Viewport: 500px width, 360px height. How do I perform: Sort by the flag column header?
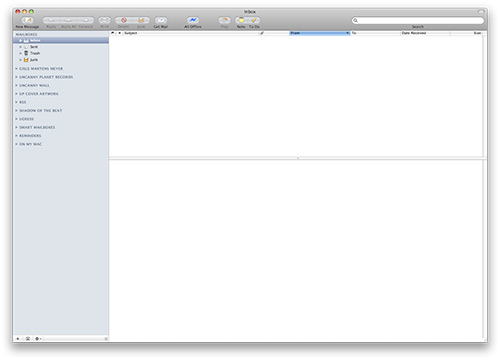[x=113, y=33]
